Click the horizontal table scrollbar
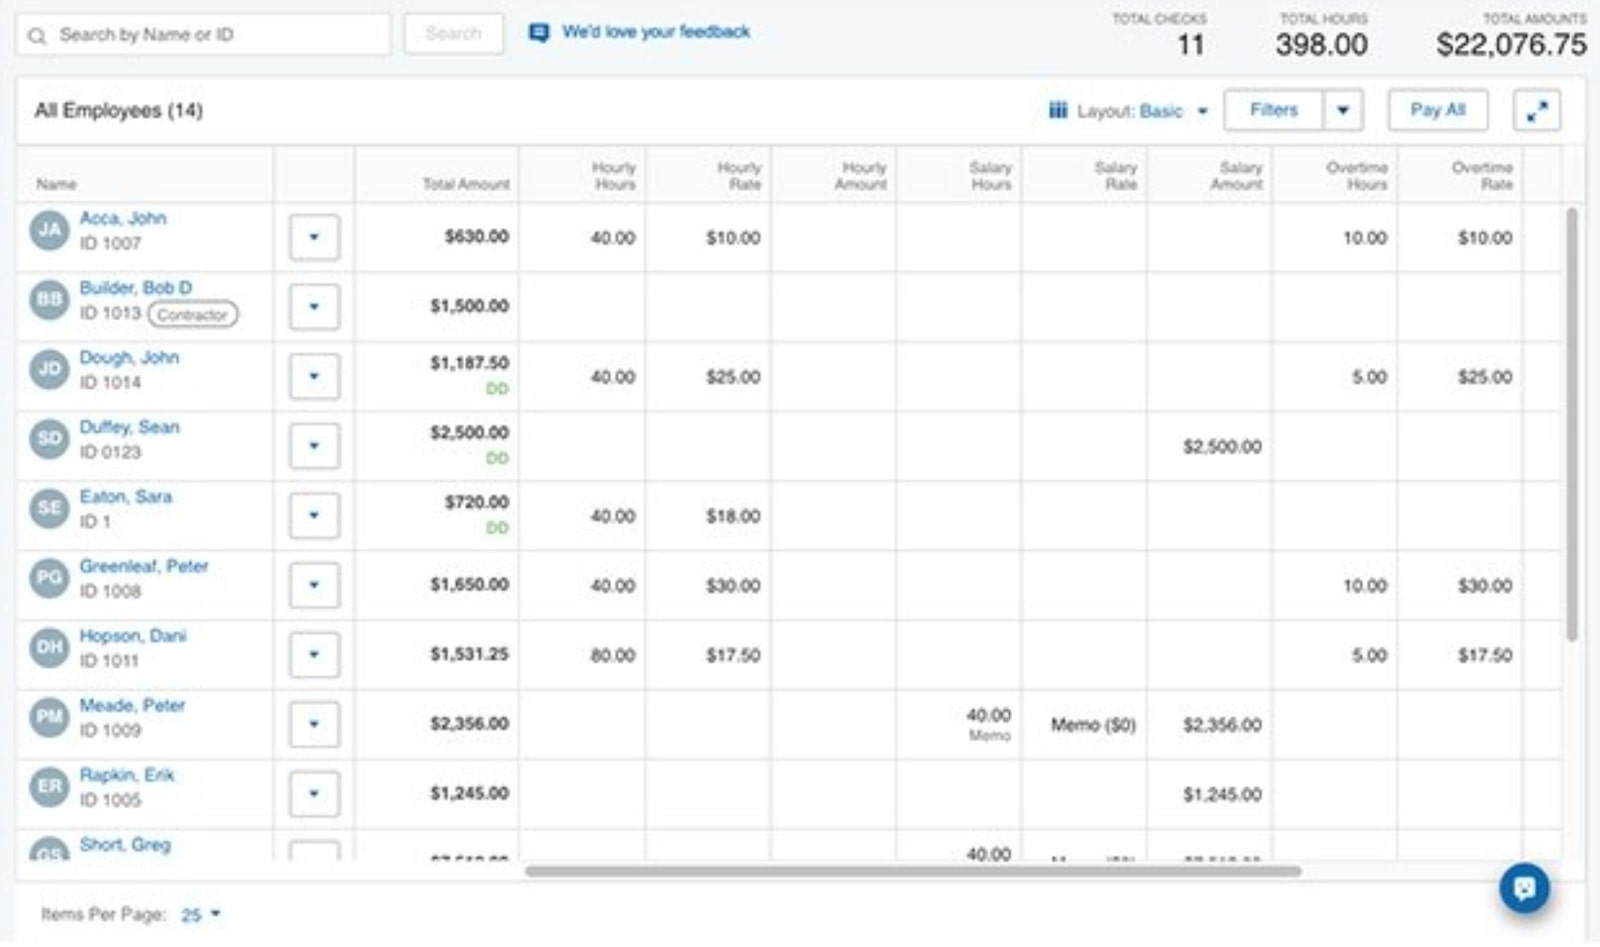 coord(913,871)
